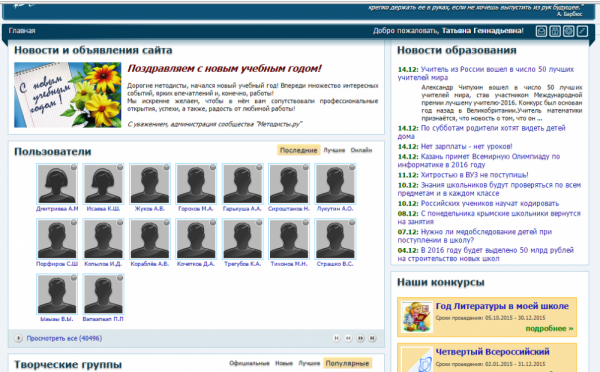
Task: Click подробнее » under Год Литературы
Action: pos(549,328)
